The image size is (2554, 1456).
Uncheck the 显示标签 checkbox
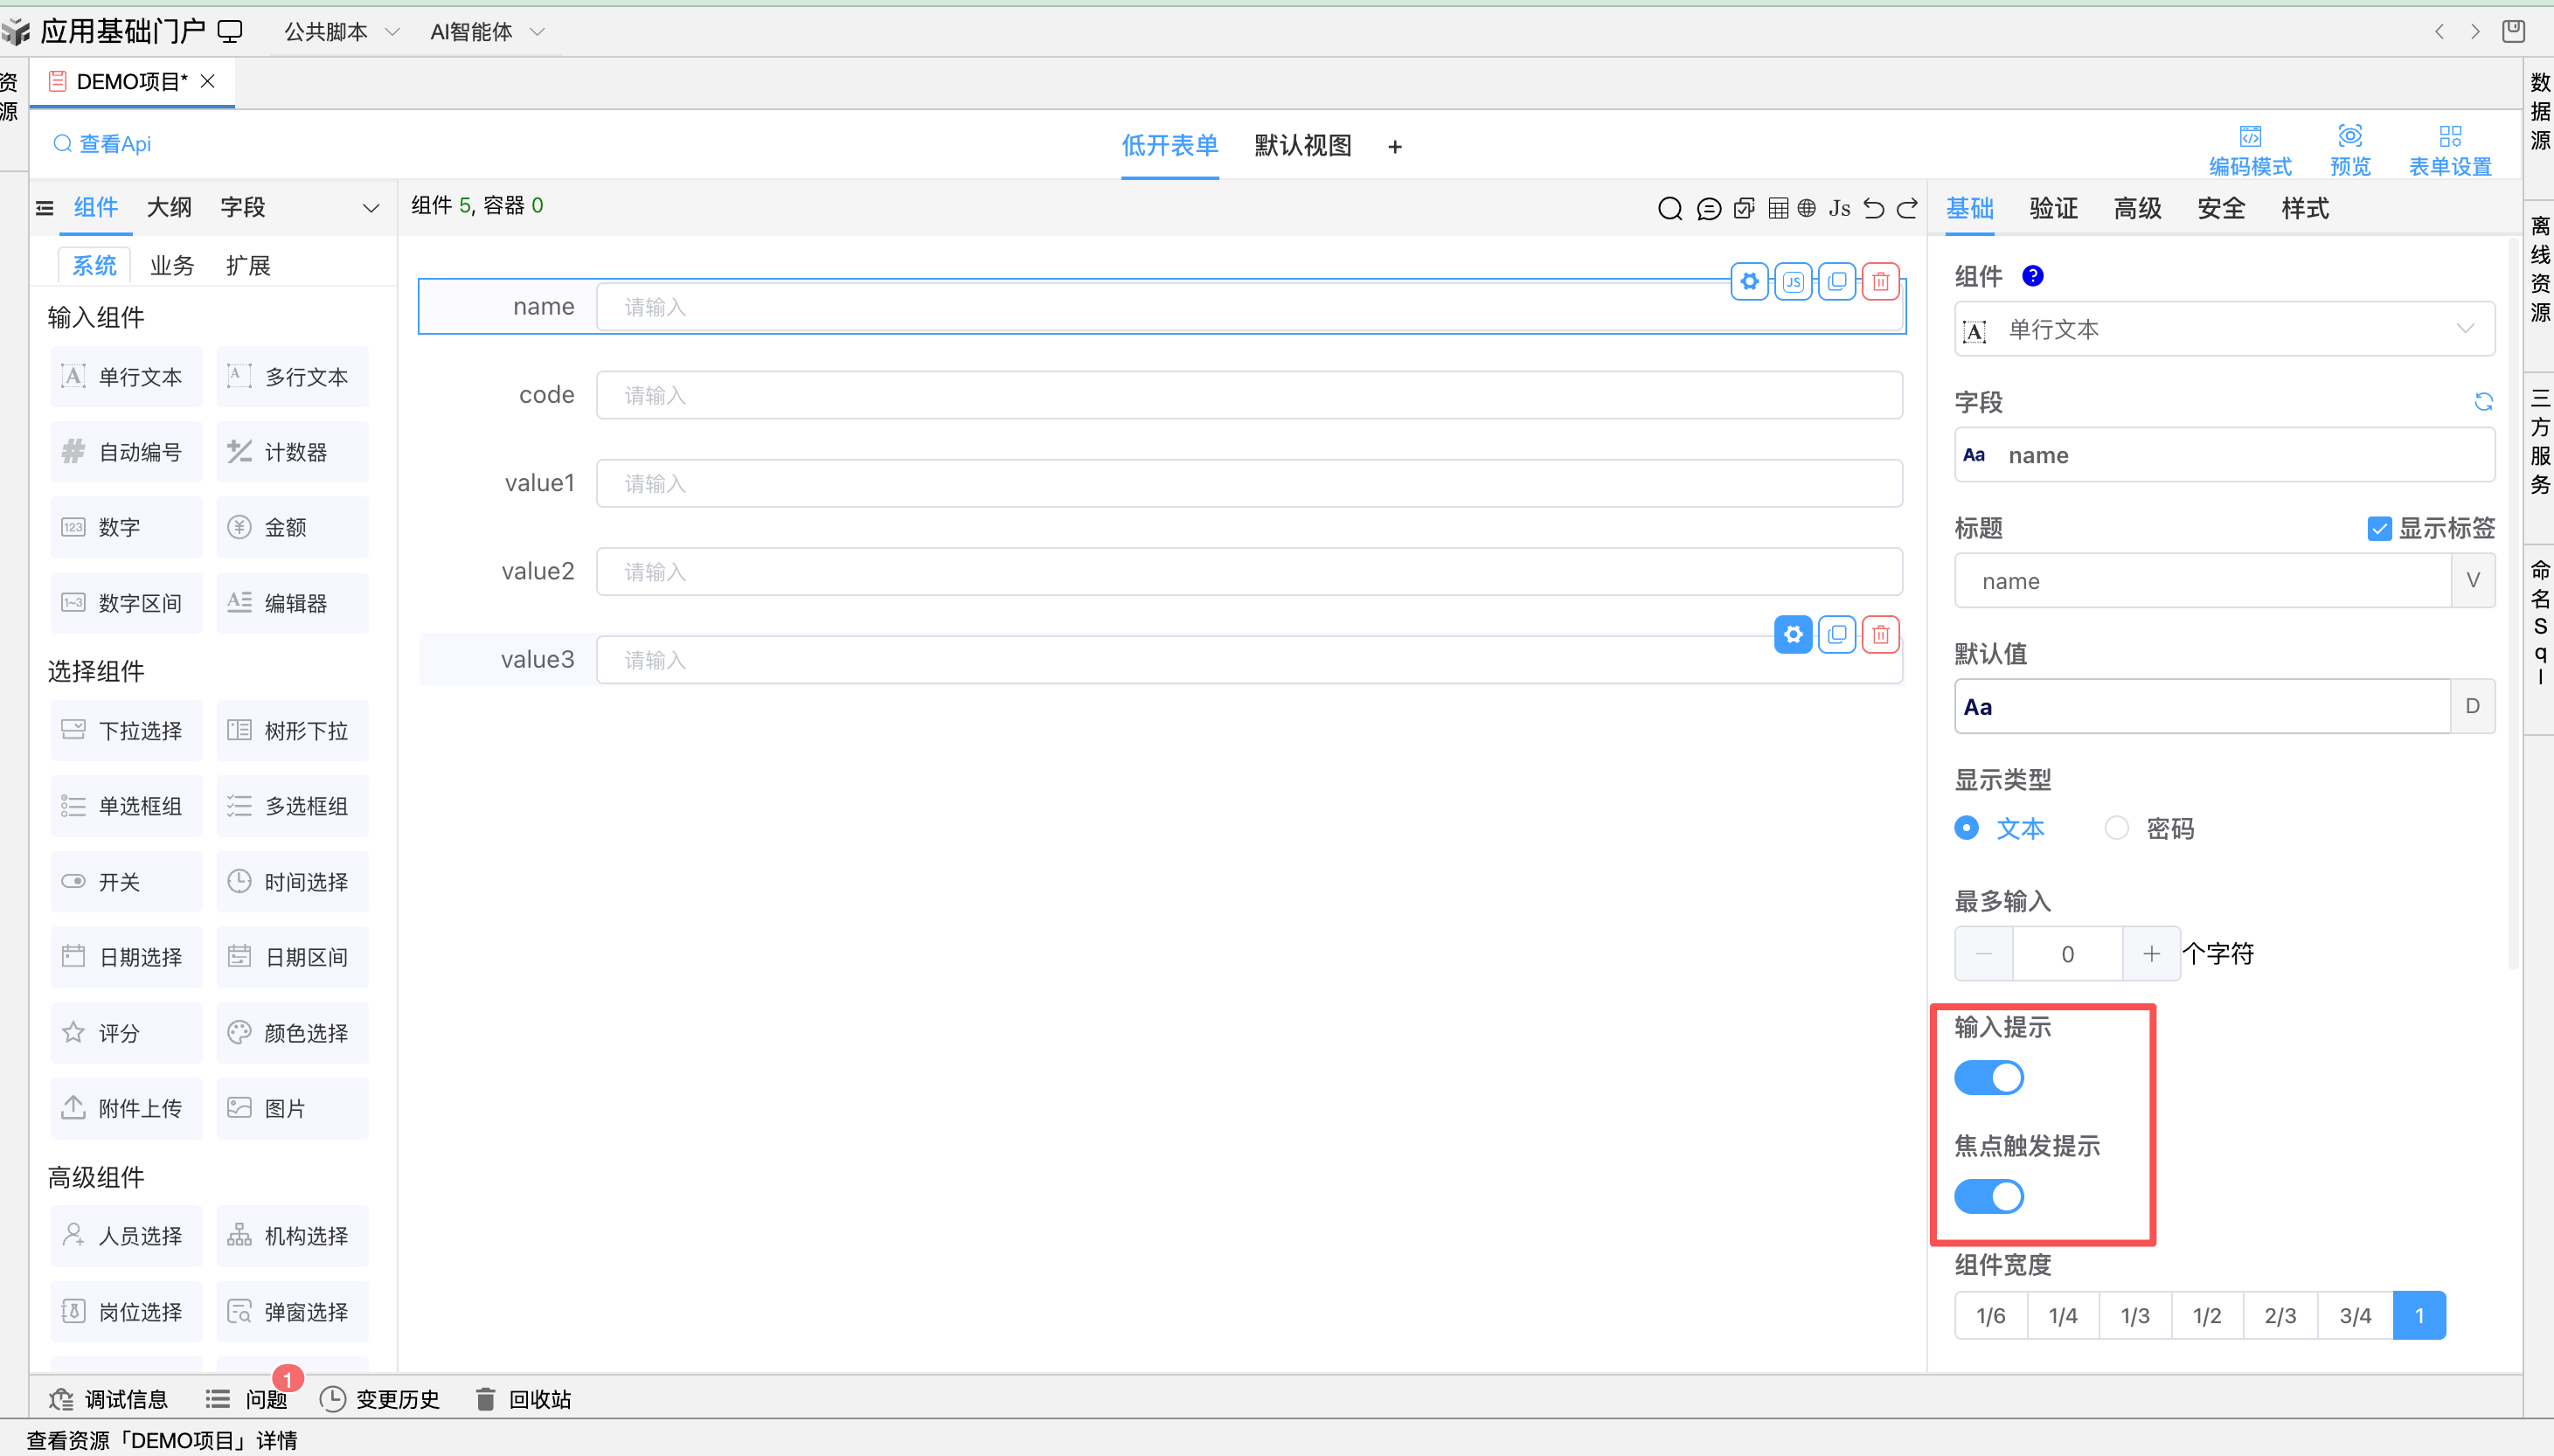pos(2379,528)
